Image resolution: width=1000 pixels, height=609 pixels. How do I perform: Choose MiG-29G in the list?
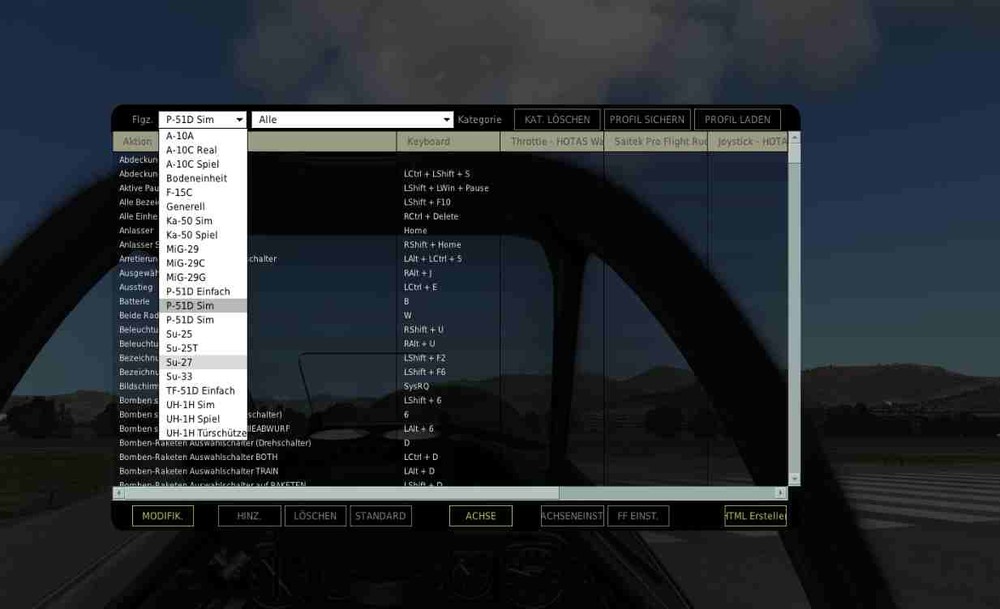coord(203,277)
